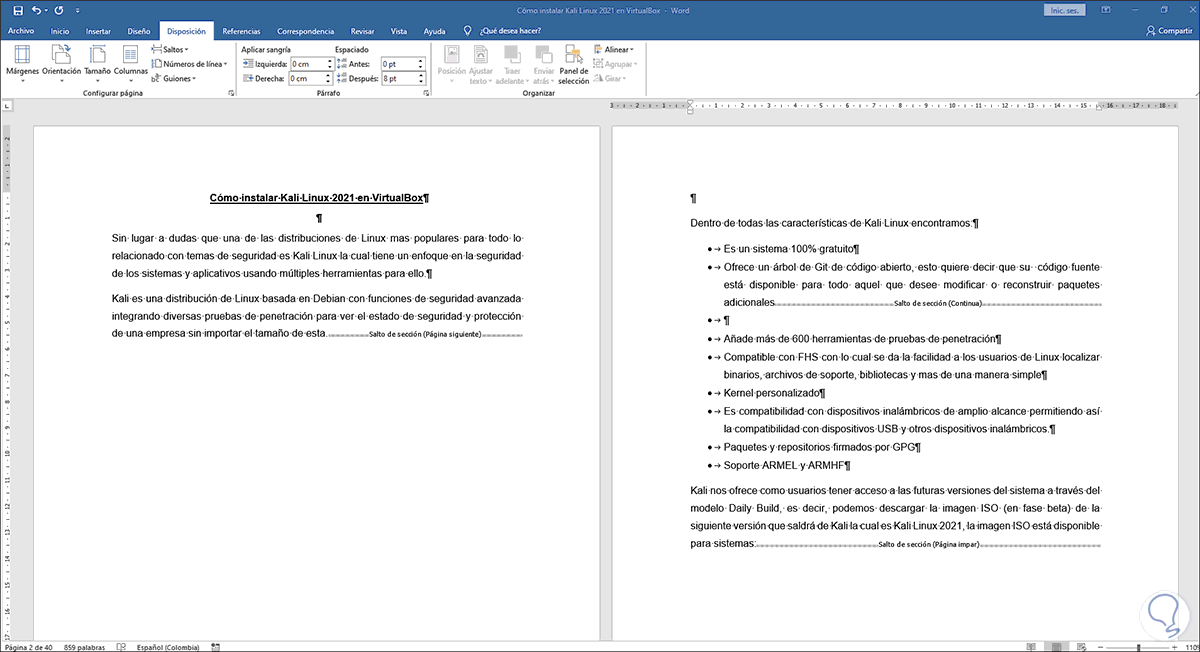Click the Inic. ses. sign-in button
Image resolution: width=1200 pixels, height=652 pixels.
1067,9
